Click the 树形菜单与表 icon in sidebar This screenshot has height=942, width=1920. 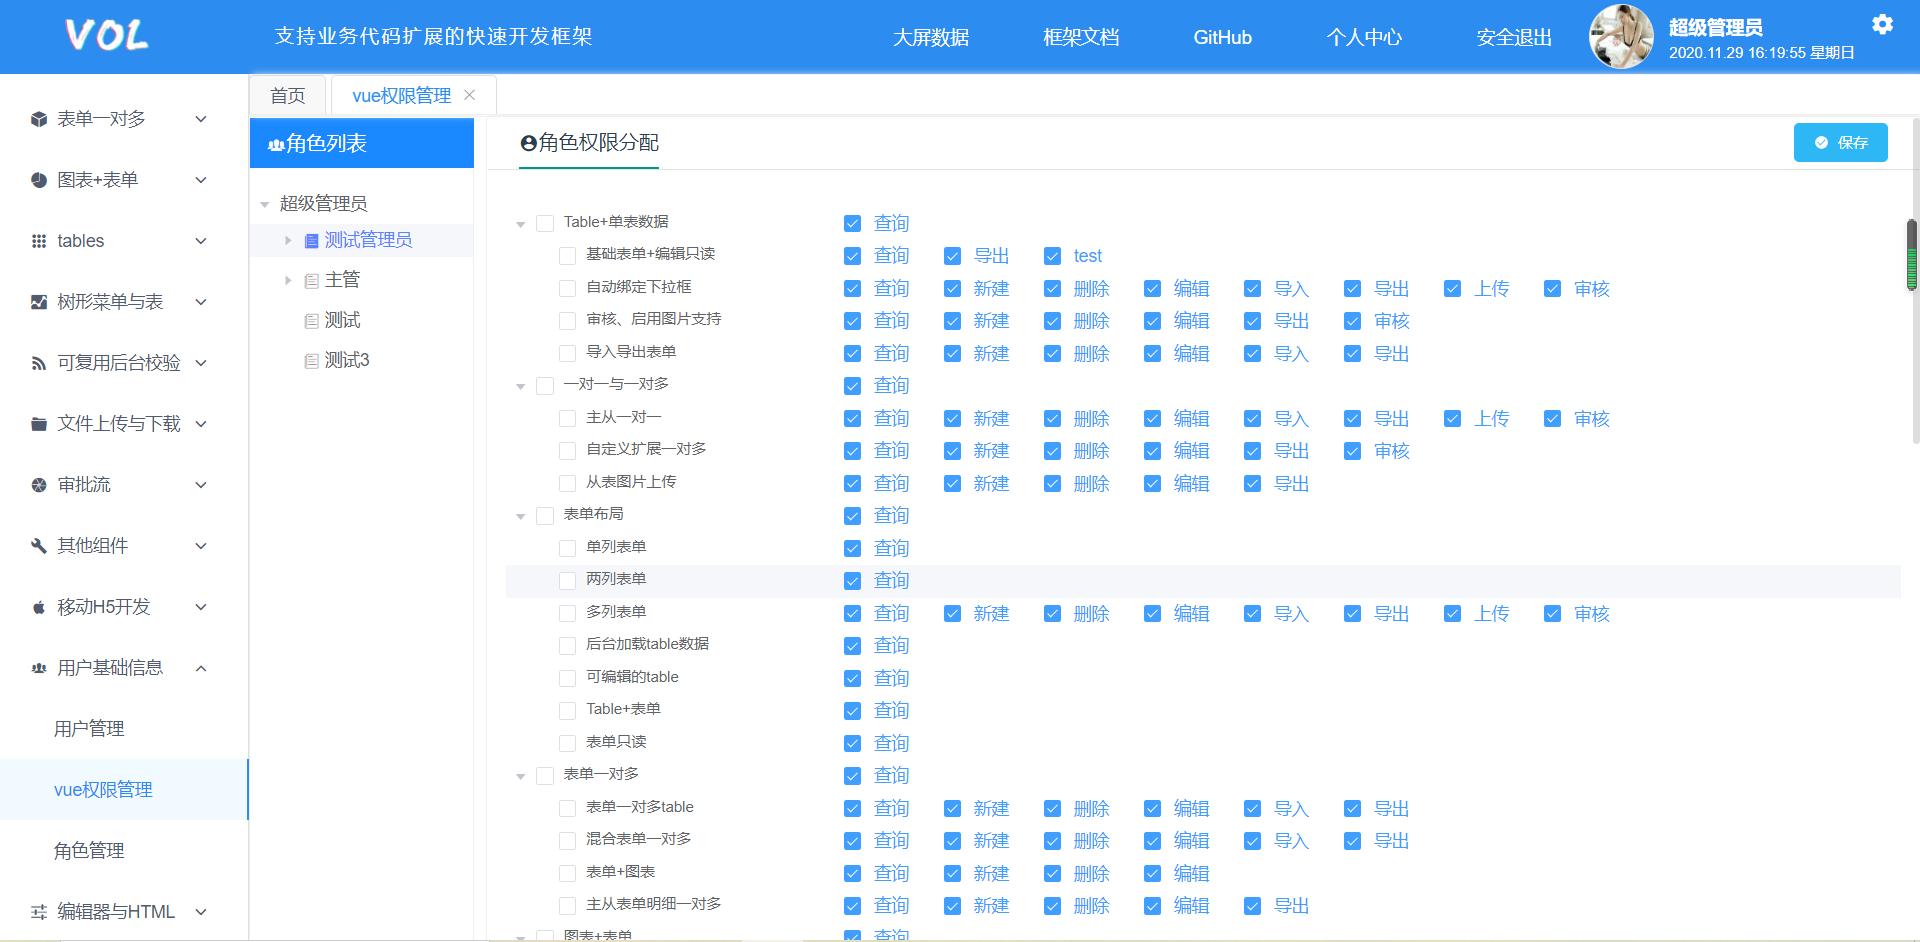click(x=37, y=302)
